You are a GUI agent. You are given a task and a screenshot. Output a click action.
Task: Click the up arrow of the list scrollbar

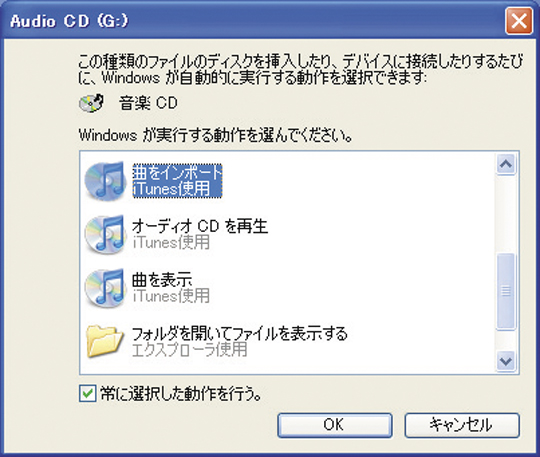(506, 164)
